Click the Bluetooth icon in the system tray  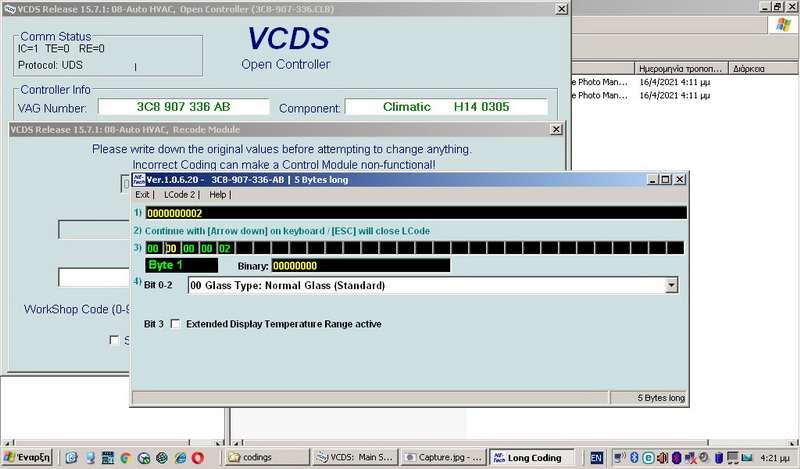(634, 457)
